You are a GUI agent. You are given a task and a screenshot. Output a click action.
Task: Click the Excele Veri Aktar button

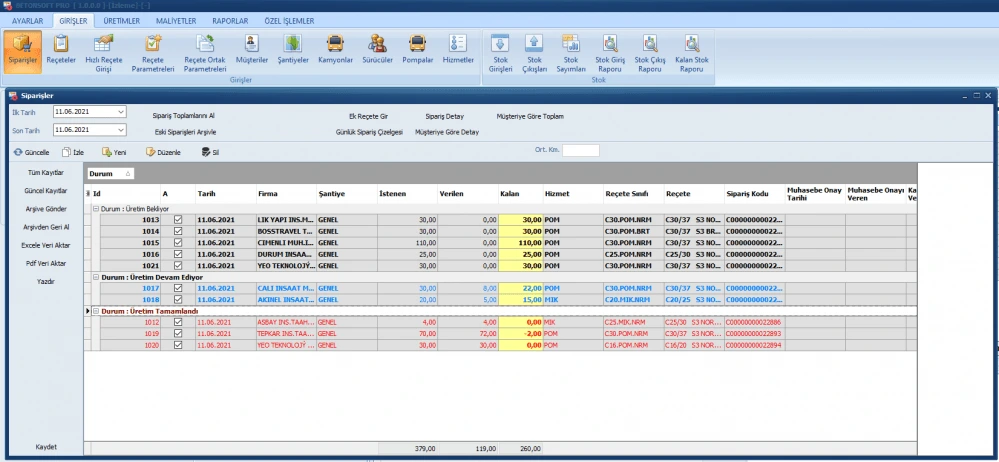pyautogui.click(x=44, y=245)
